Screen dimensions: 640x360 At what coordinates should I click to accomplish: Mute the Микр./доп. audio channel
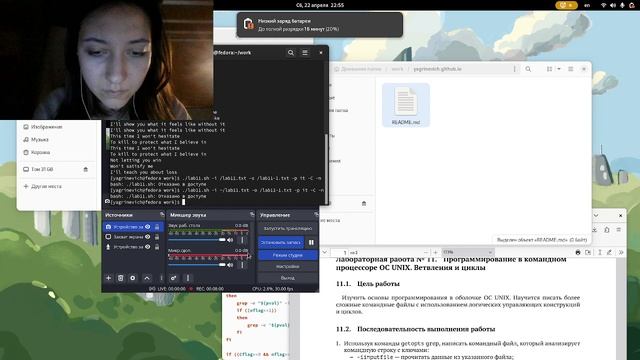pos(230,265)
